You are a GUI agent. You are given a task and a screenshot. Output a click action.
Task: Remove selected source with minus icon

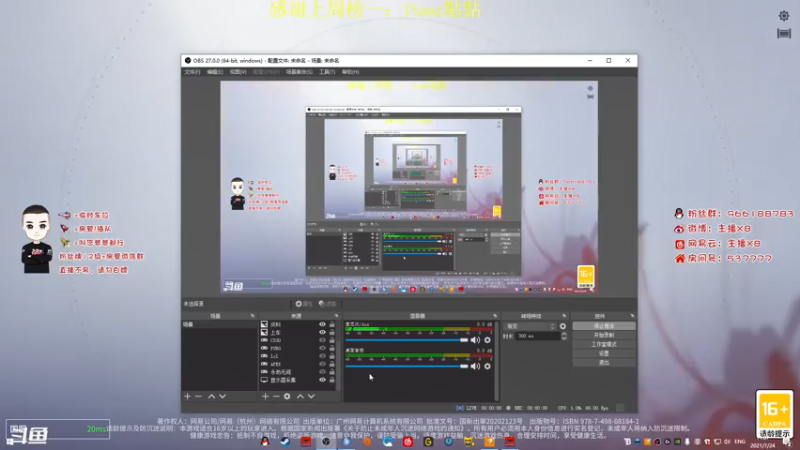tap(276, 396)
